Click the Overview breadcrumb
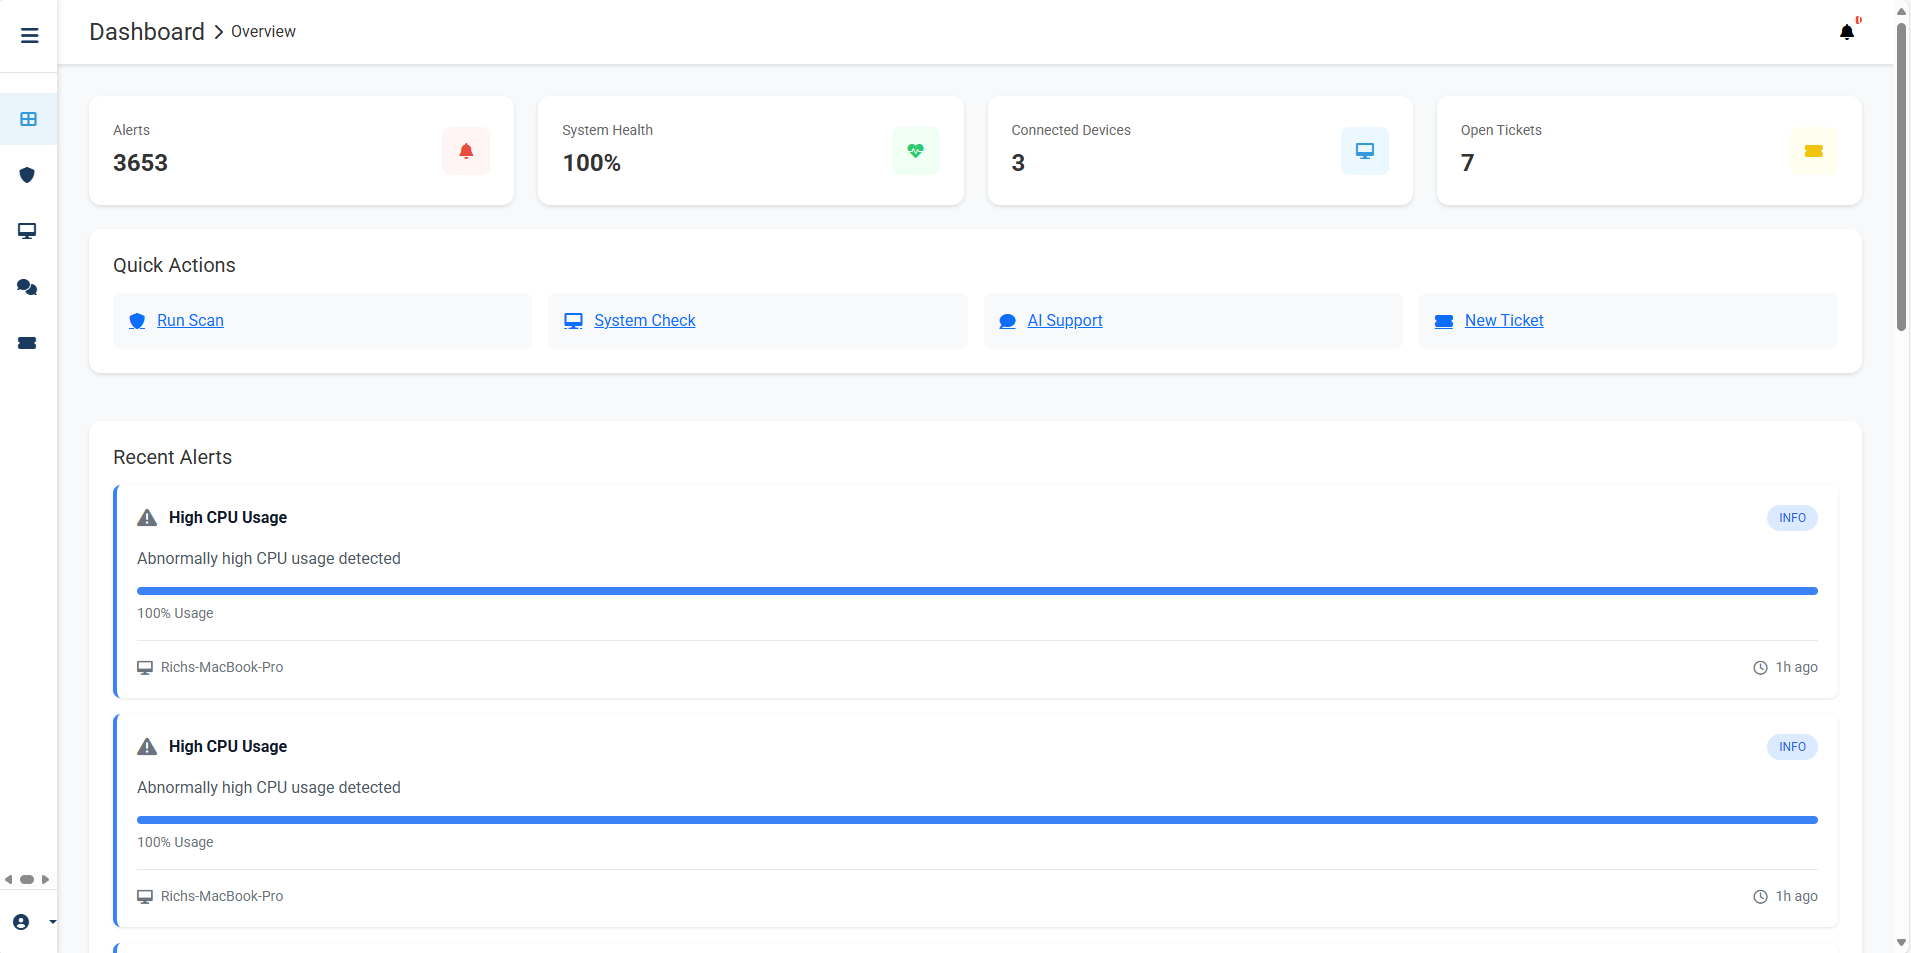This screenshot has height=953, width=1911. pos(263,32)
